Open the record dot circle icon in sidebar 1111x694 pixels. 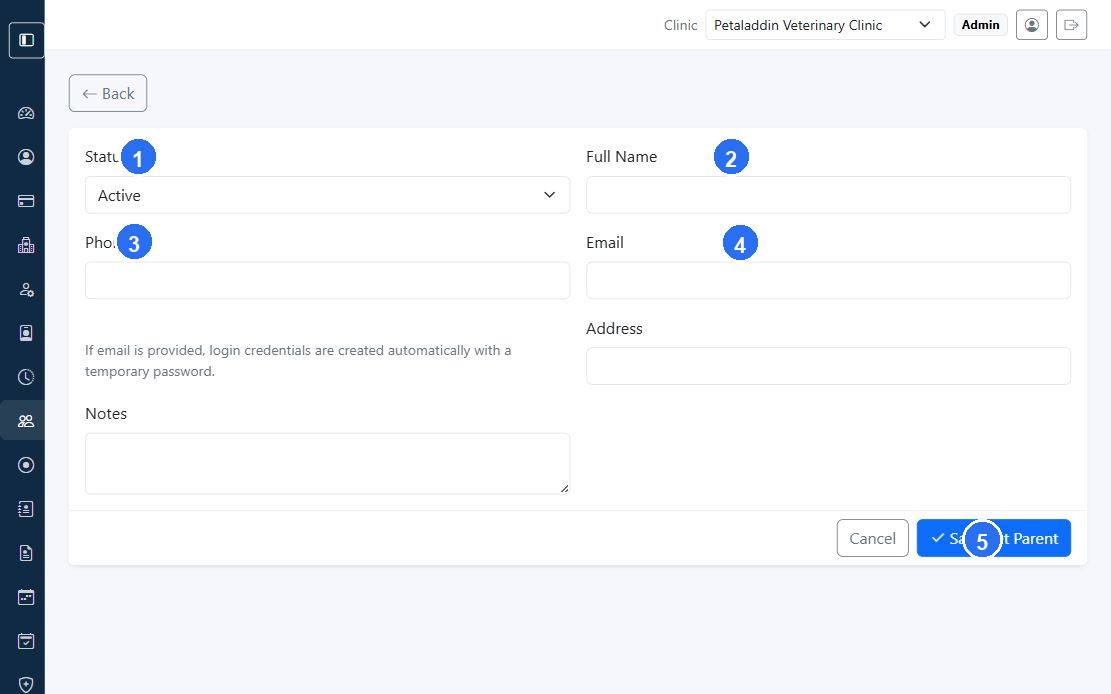tap(26, 465)
